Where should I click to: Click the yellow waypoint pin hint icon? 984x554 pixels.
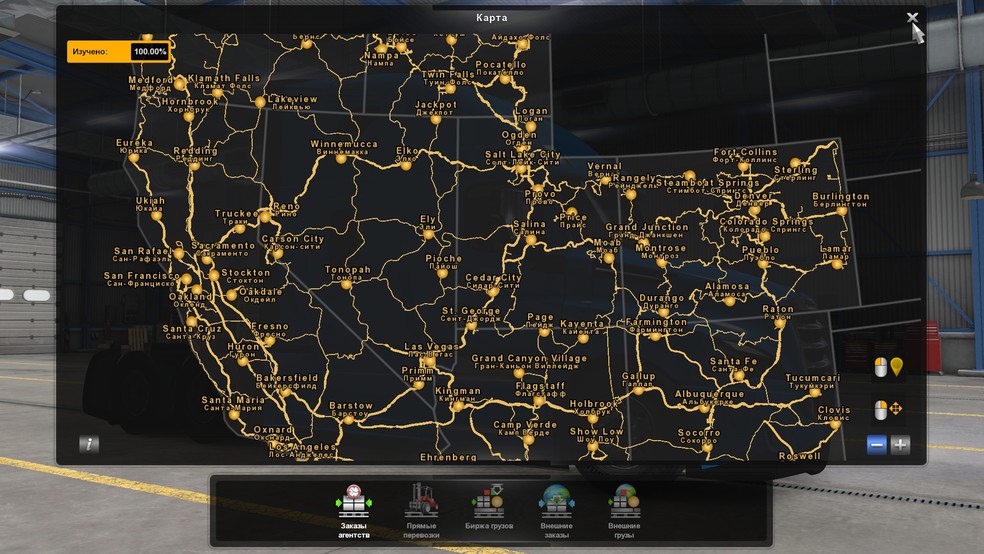point(896,366)
